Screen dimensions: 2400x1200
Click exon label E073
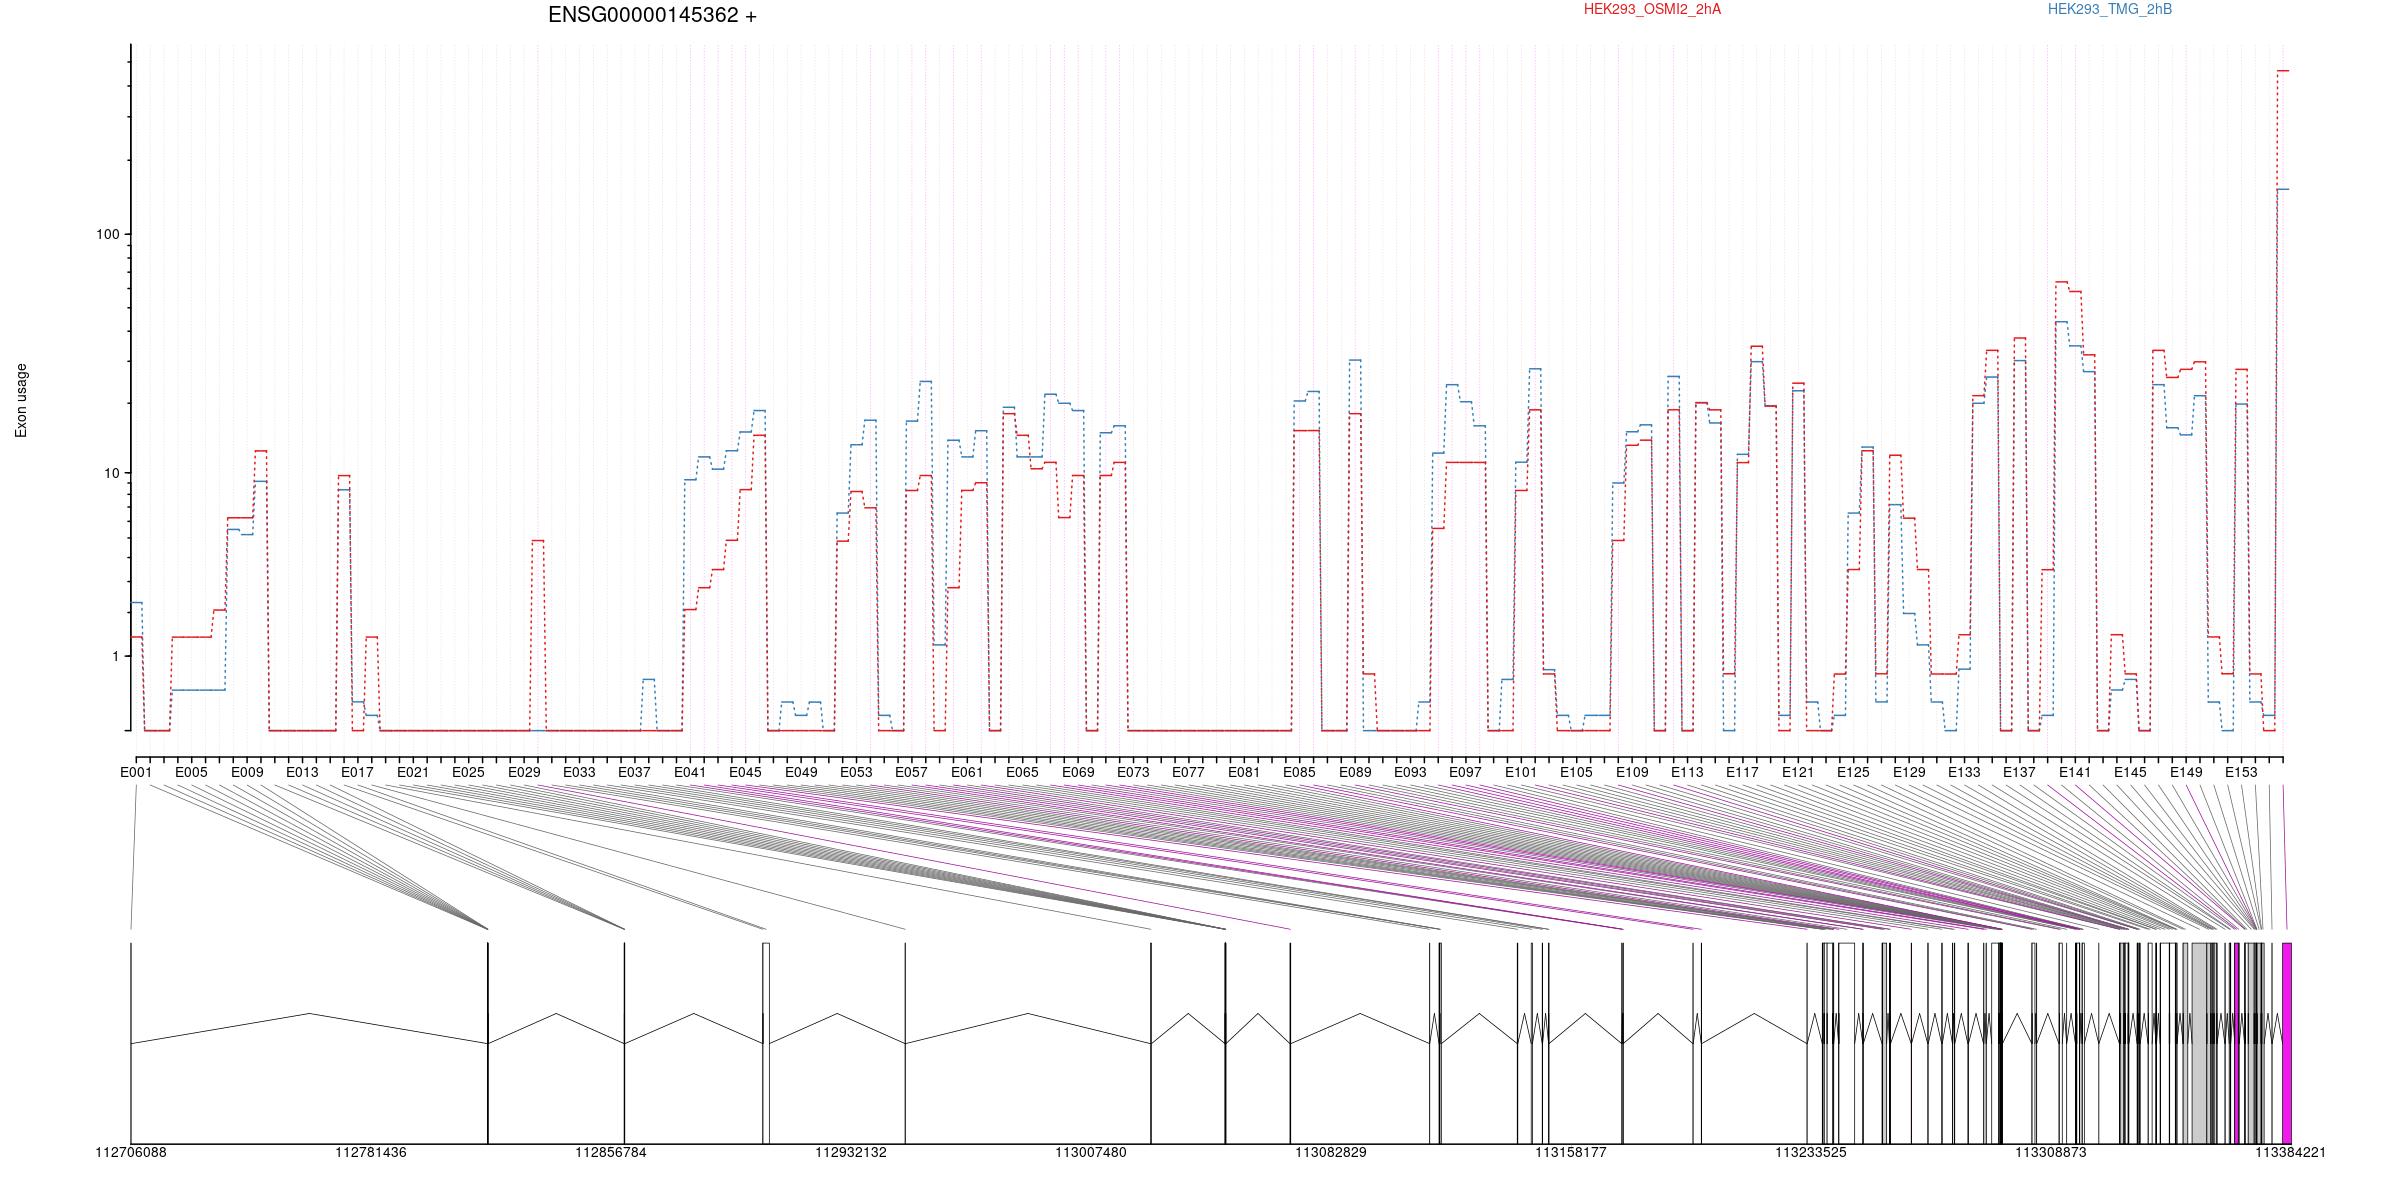(x=1133, y=772)
